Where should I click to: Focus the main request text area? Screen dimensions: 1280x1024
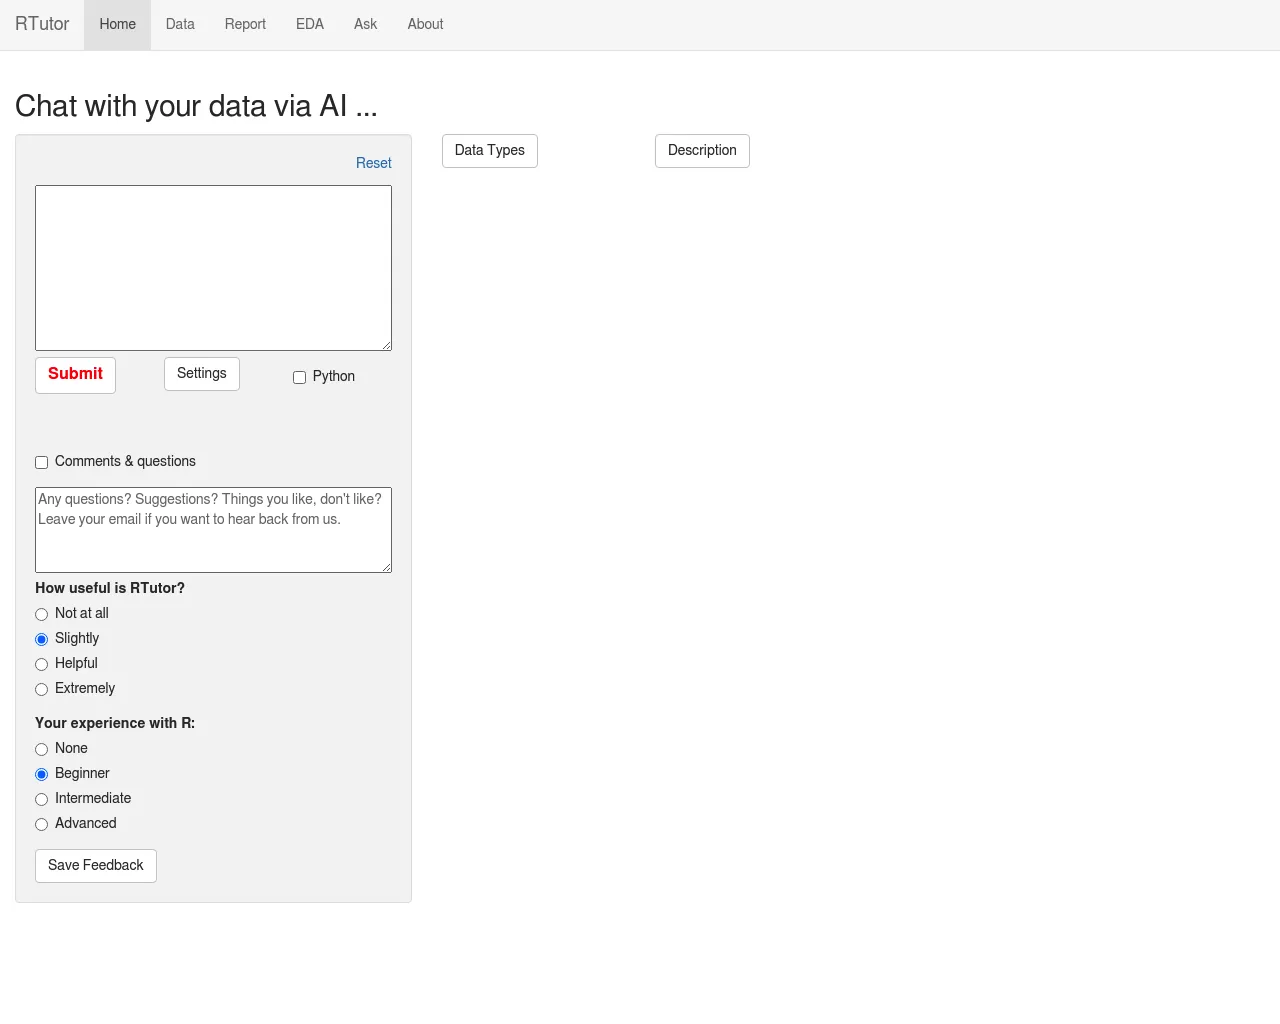coord(213,268)
